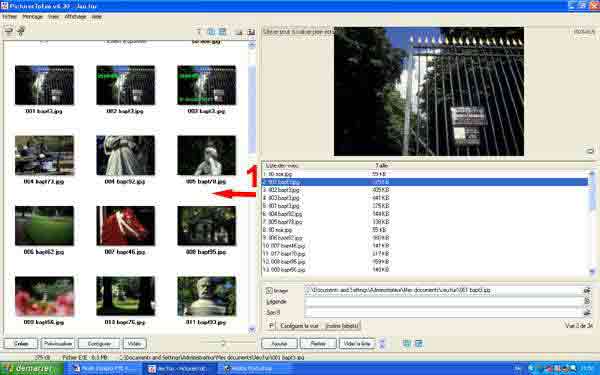
Task: Click the rightmost icon above the file thumbnails
Action: point(251,32)
